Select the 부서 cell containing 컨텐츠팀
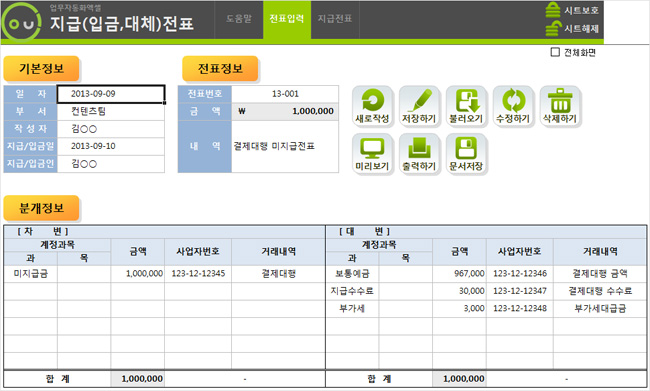 coord(111,111)
